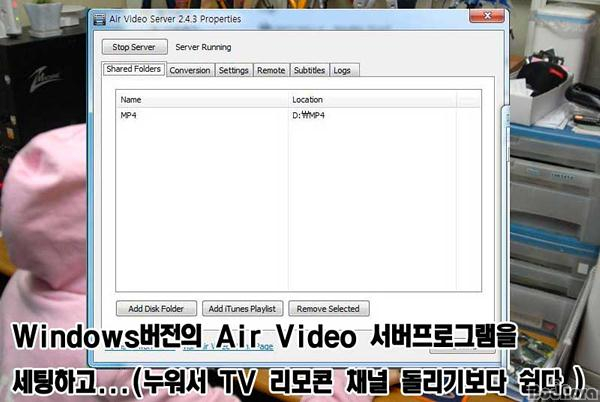
Task: Click the D:\MP4 location cell
Action: [x=308, y=116]
